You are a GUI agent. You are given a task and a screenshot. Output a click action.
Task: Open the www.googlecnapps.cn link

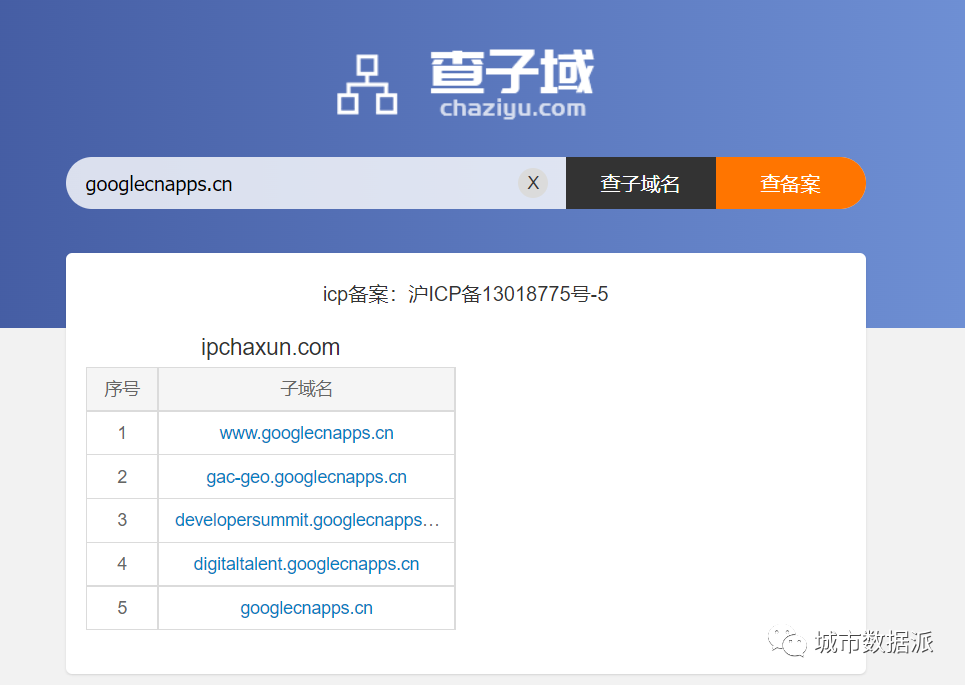click(x=306, y=433)
